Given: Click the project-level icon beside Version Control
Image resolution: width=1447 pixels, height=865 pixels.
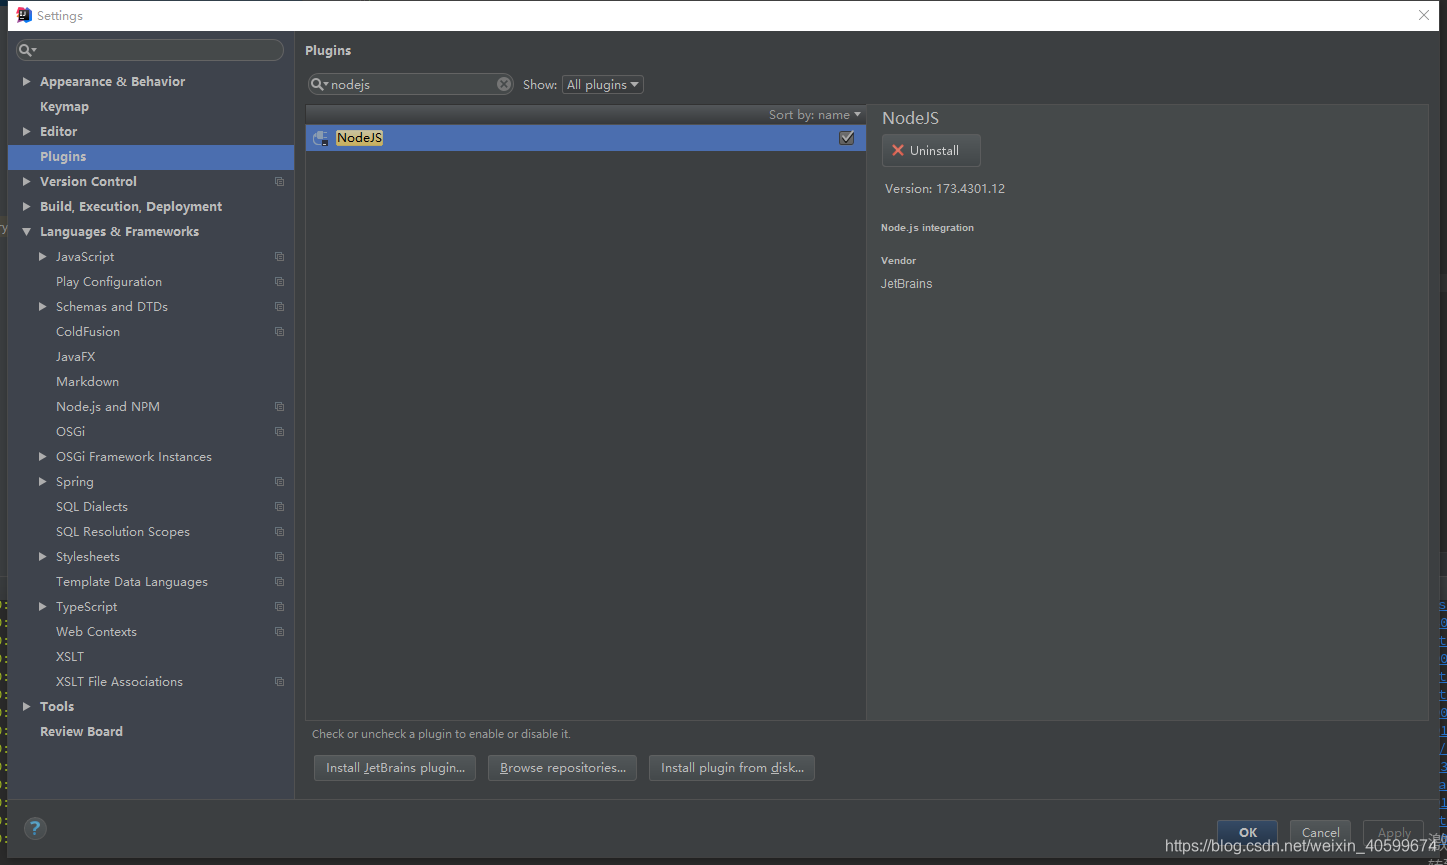Looking at the screenshot, I should [x=279, y=182].
